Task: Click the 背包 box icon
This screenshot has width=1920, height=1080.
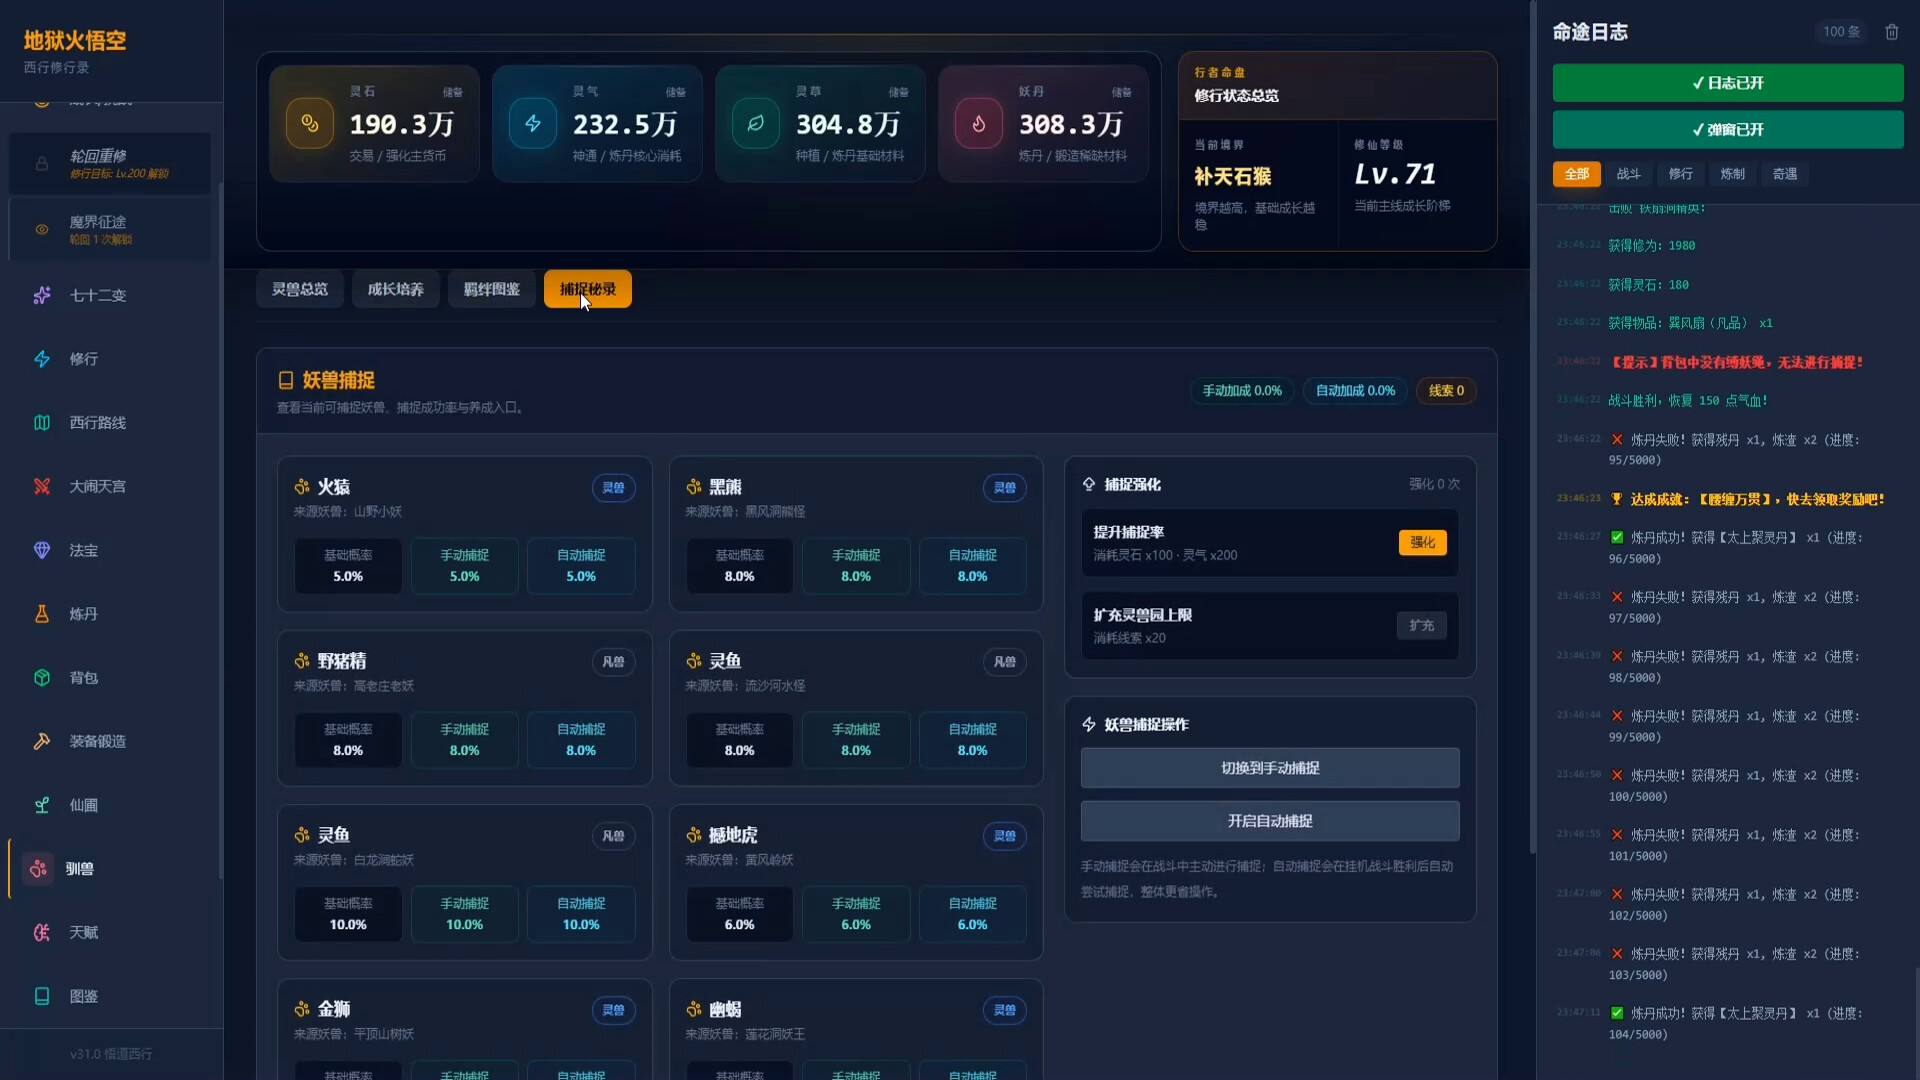Action: (x=42, y=678)
